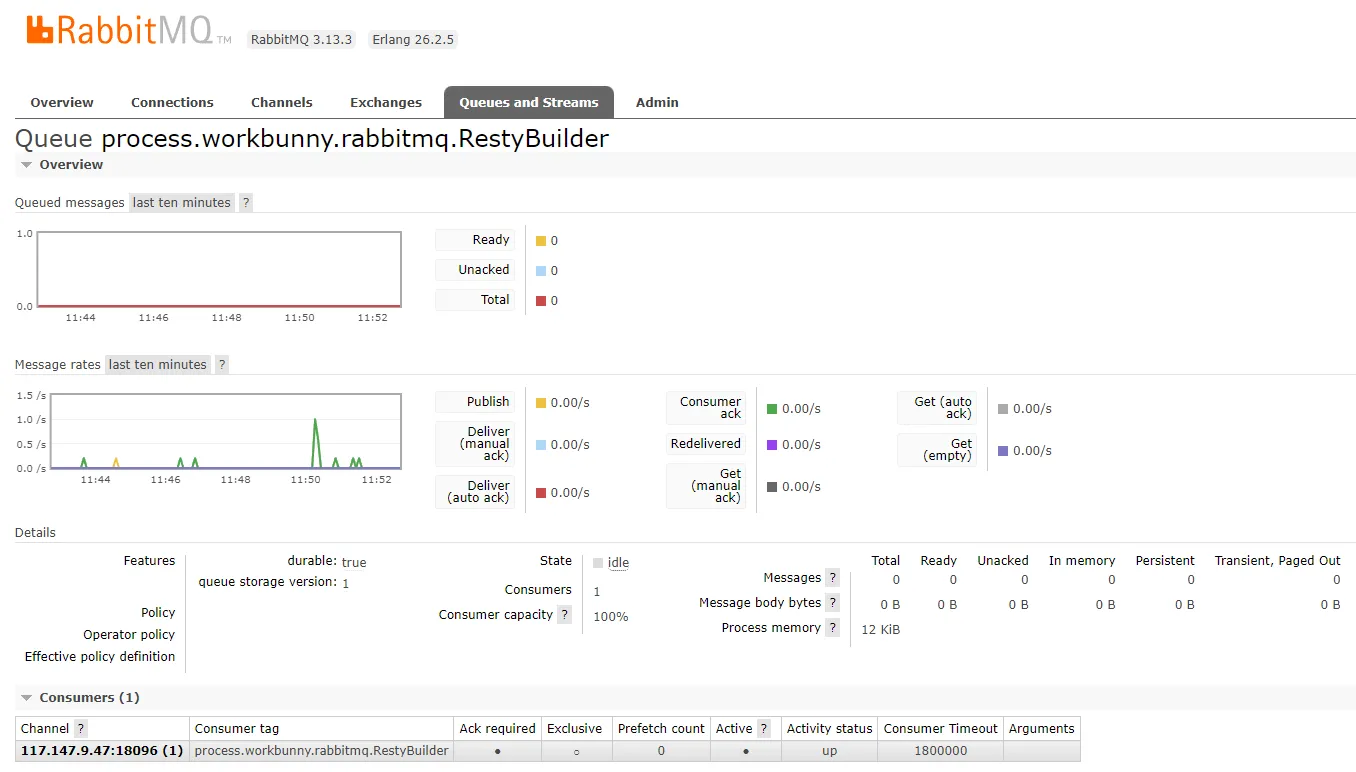Click the Prefetch count column header
Image resolution: width=1356 pixels, height=772 pixels.
(661, 729)
